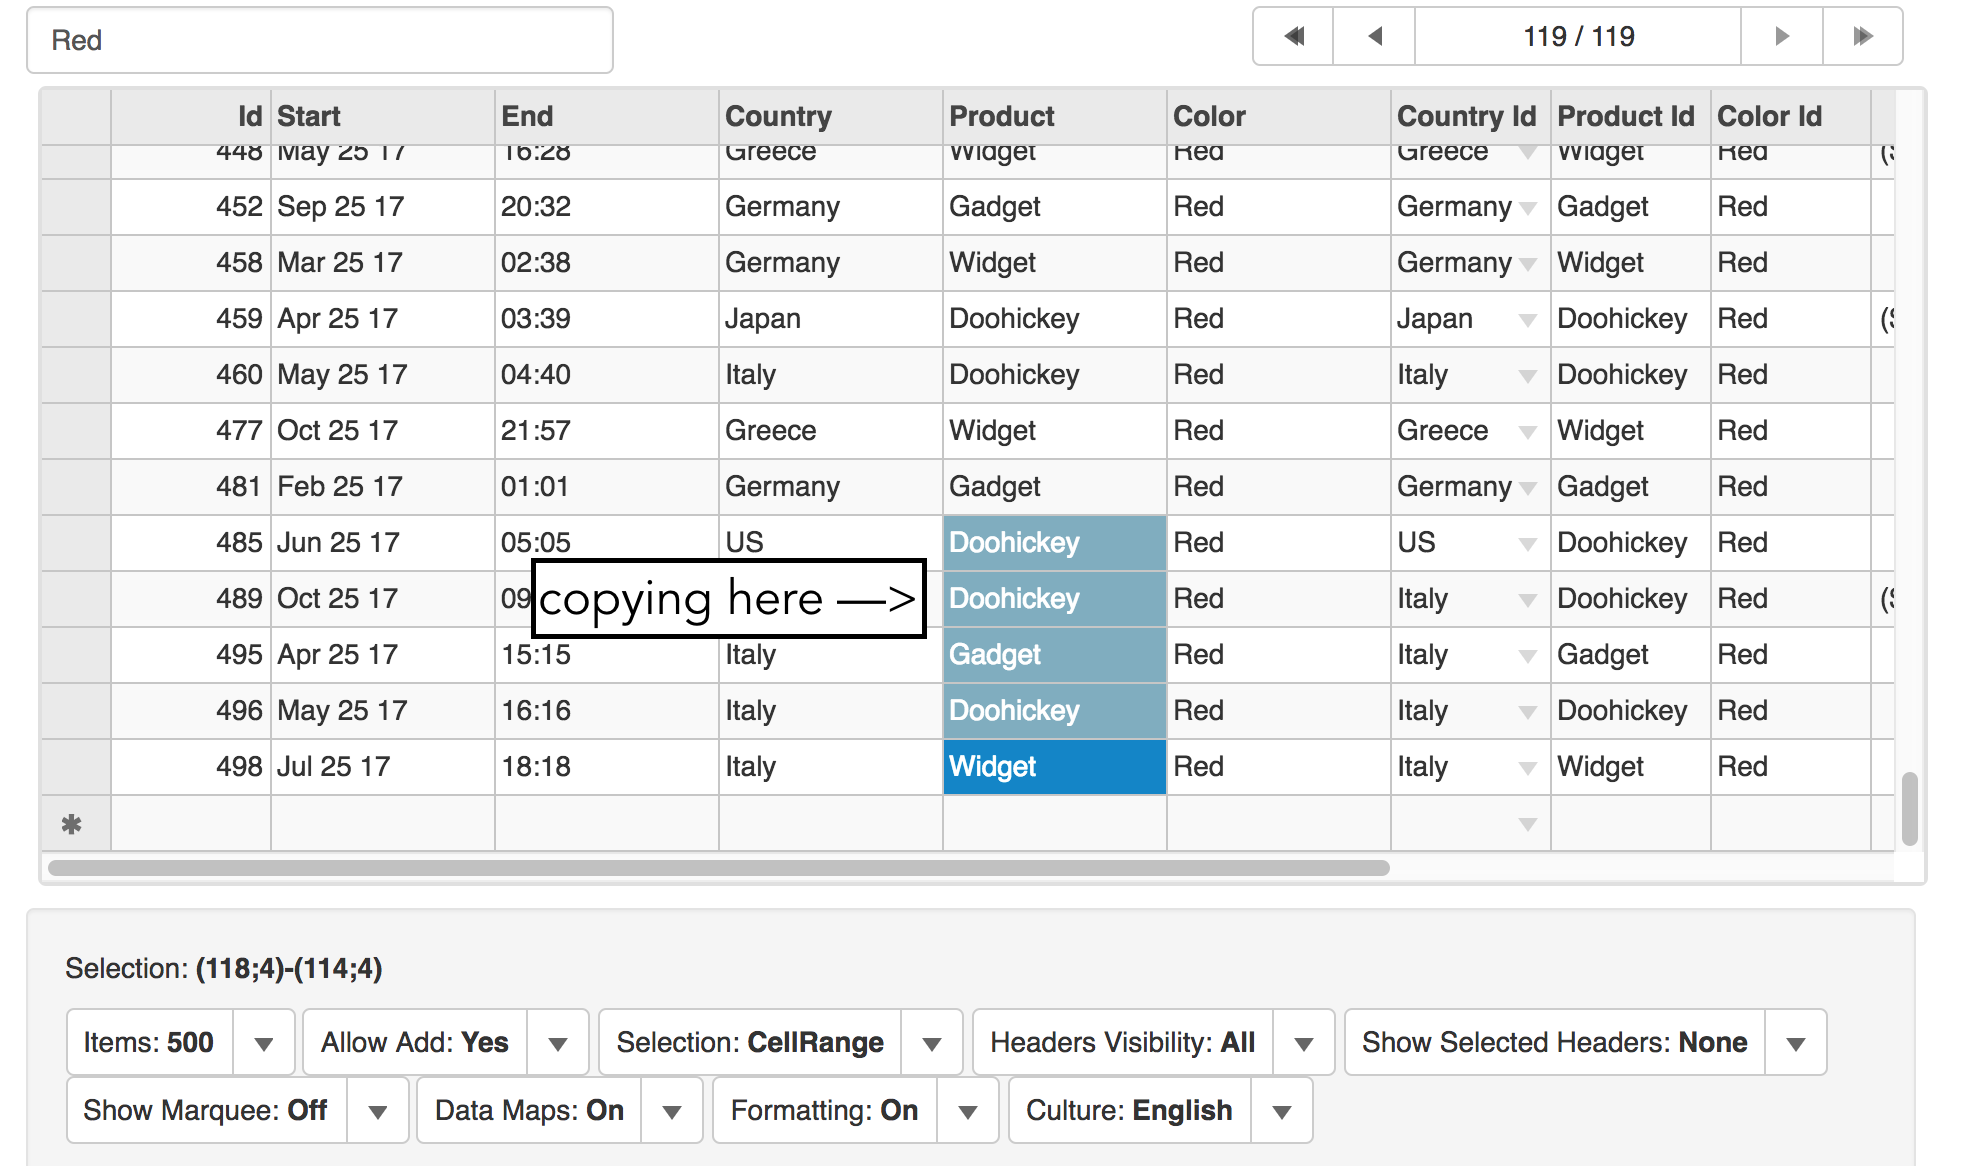Open Country Id dropdown for row 498
Viewport: 1970px width, 1166px height.
[x=1527, y=768]
